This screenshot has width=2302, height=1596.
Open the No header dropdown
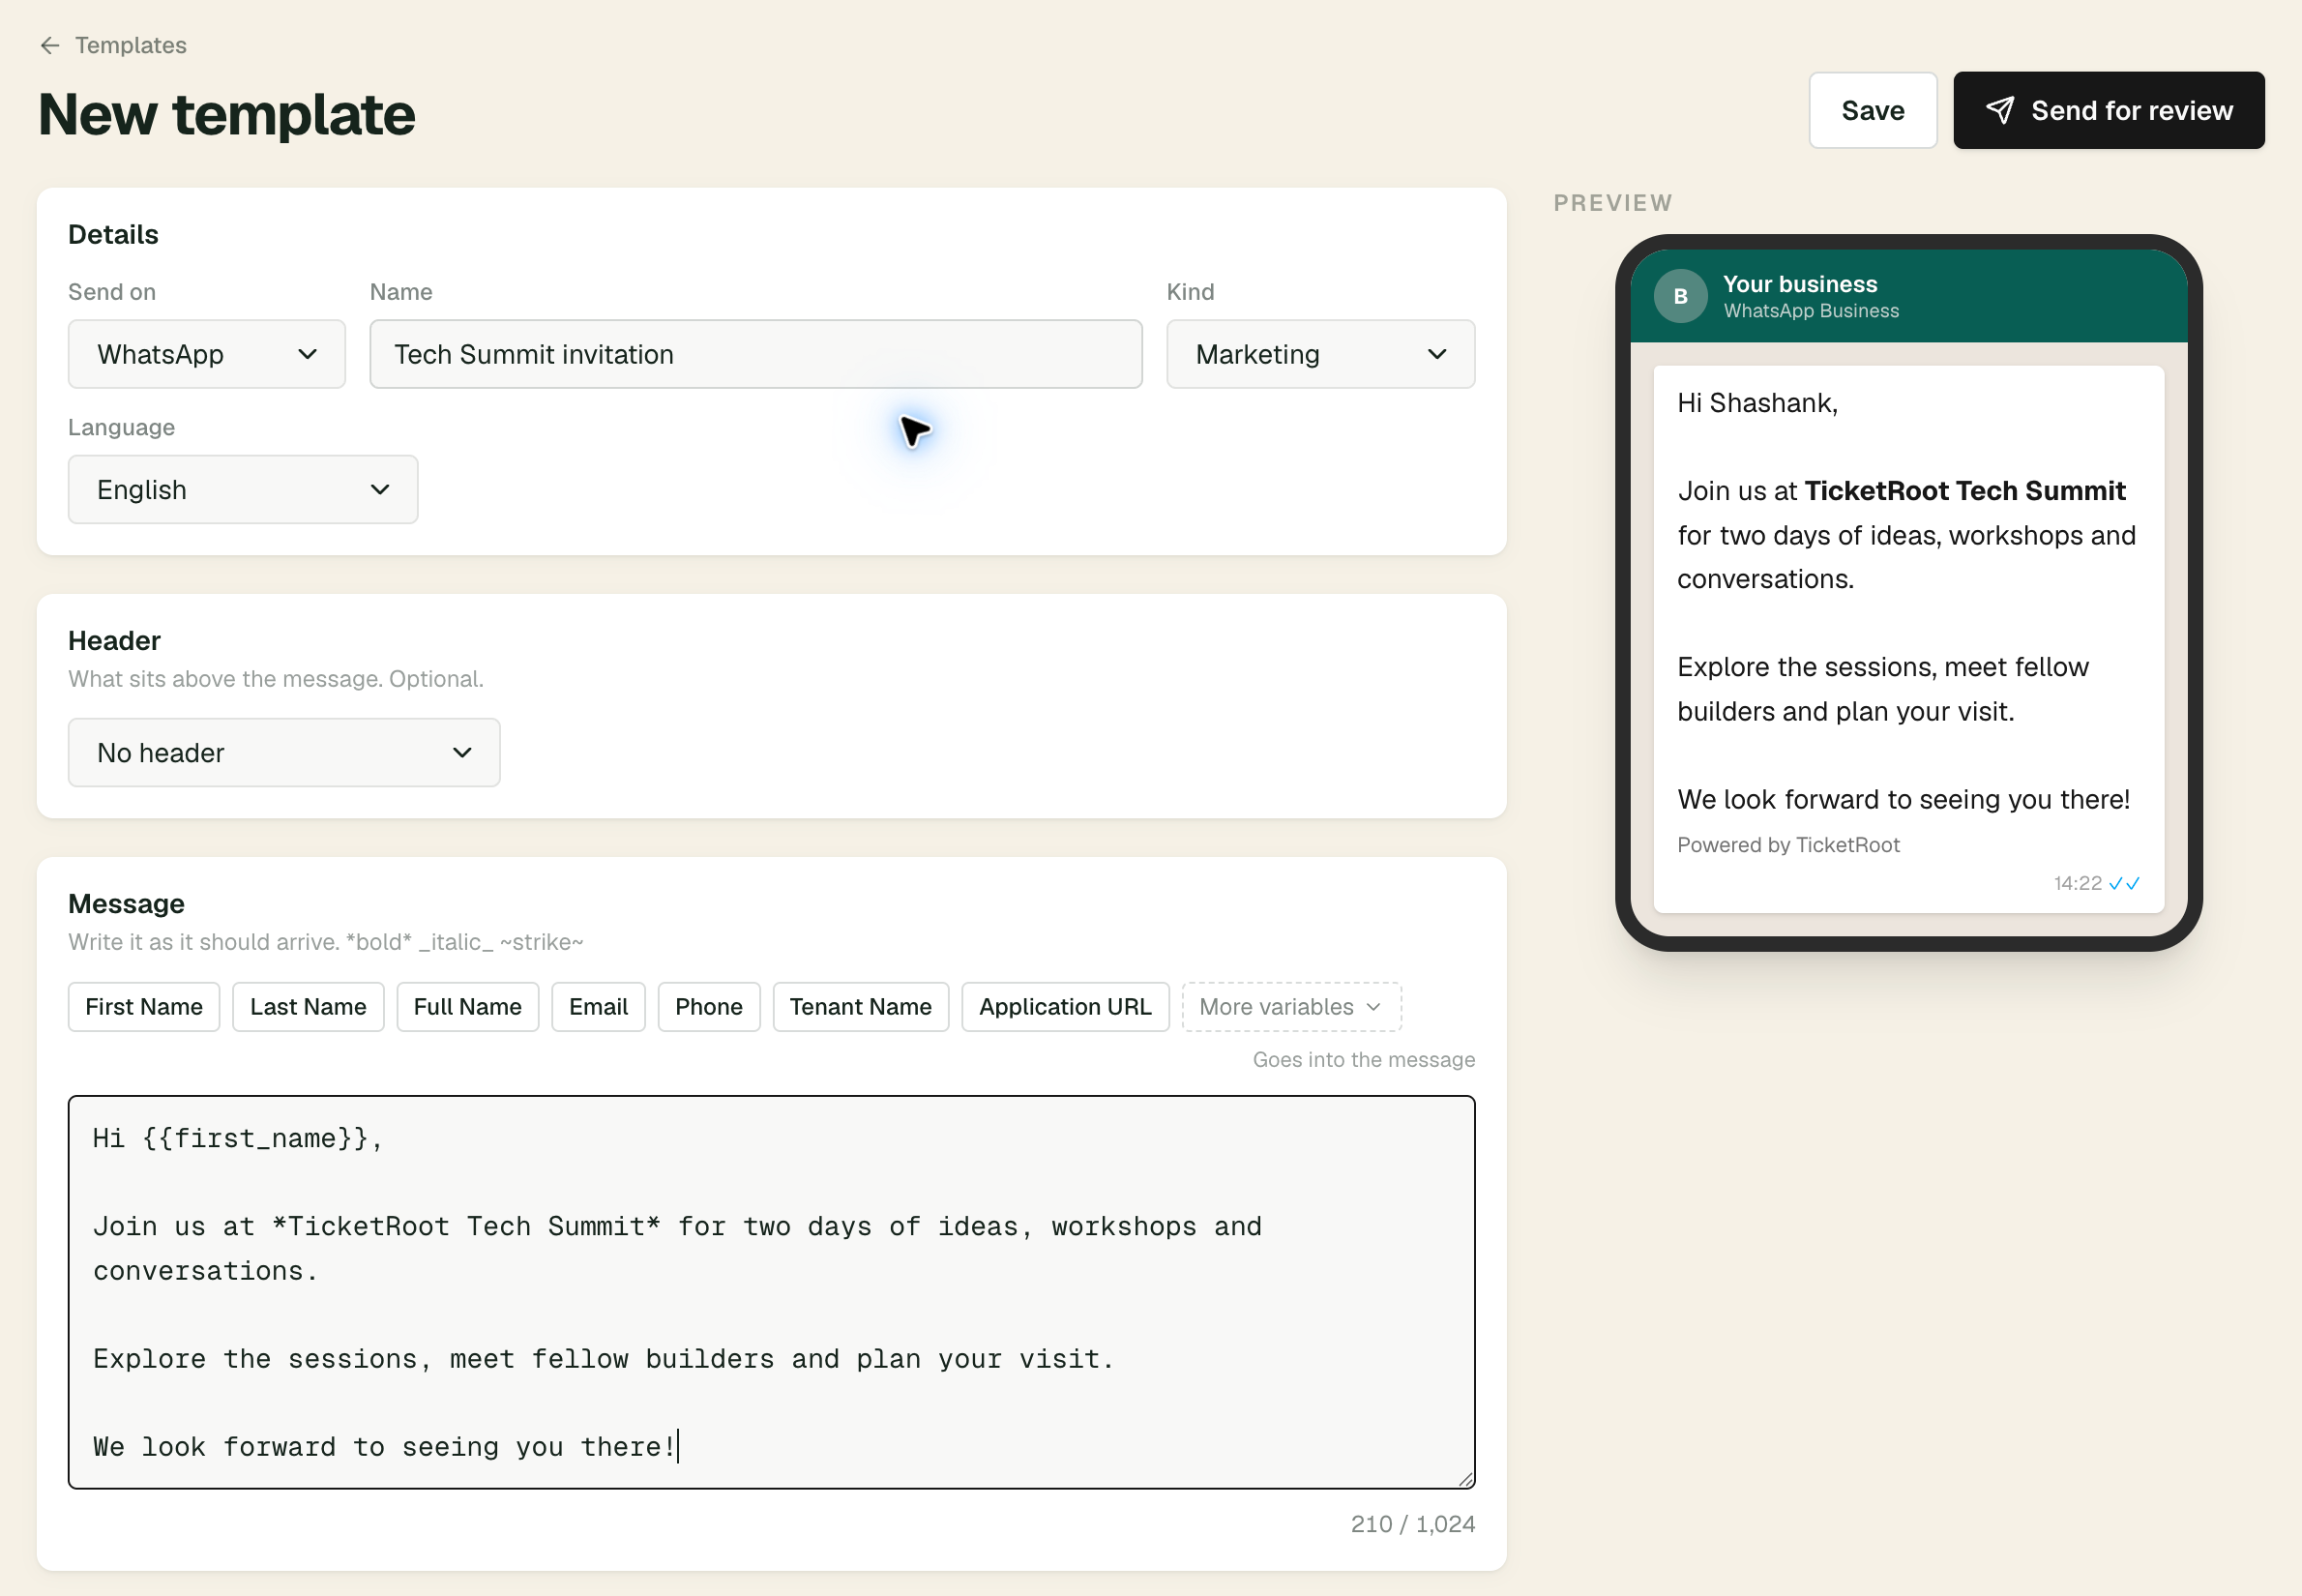(x=283, y=752)
